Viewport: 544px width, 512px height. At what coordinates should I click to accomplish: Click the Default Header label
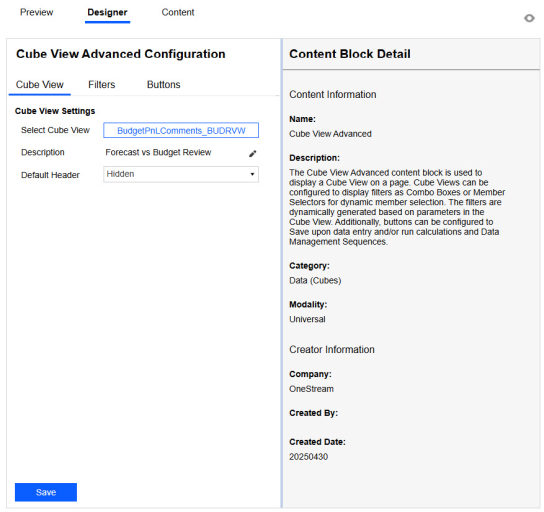(50, 175)
